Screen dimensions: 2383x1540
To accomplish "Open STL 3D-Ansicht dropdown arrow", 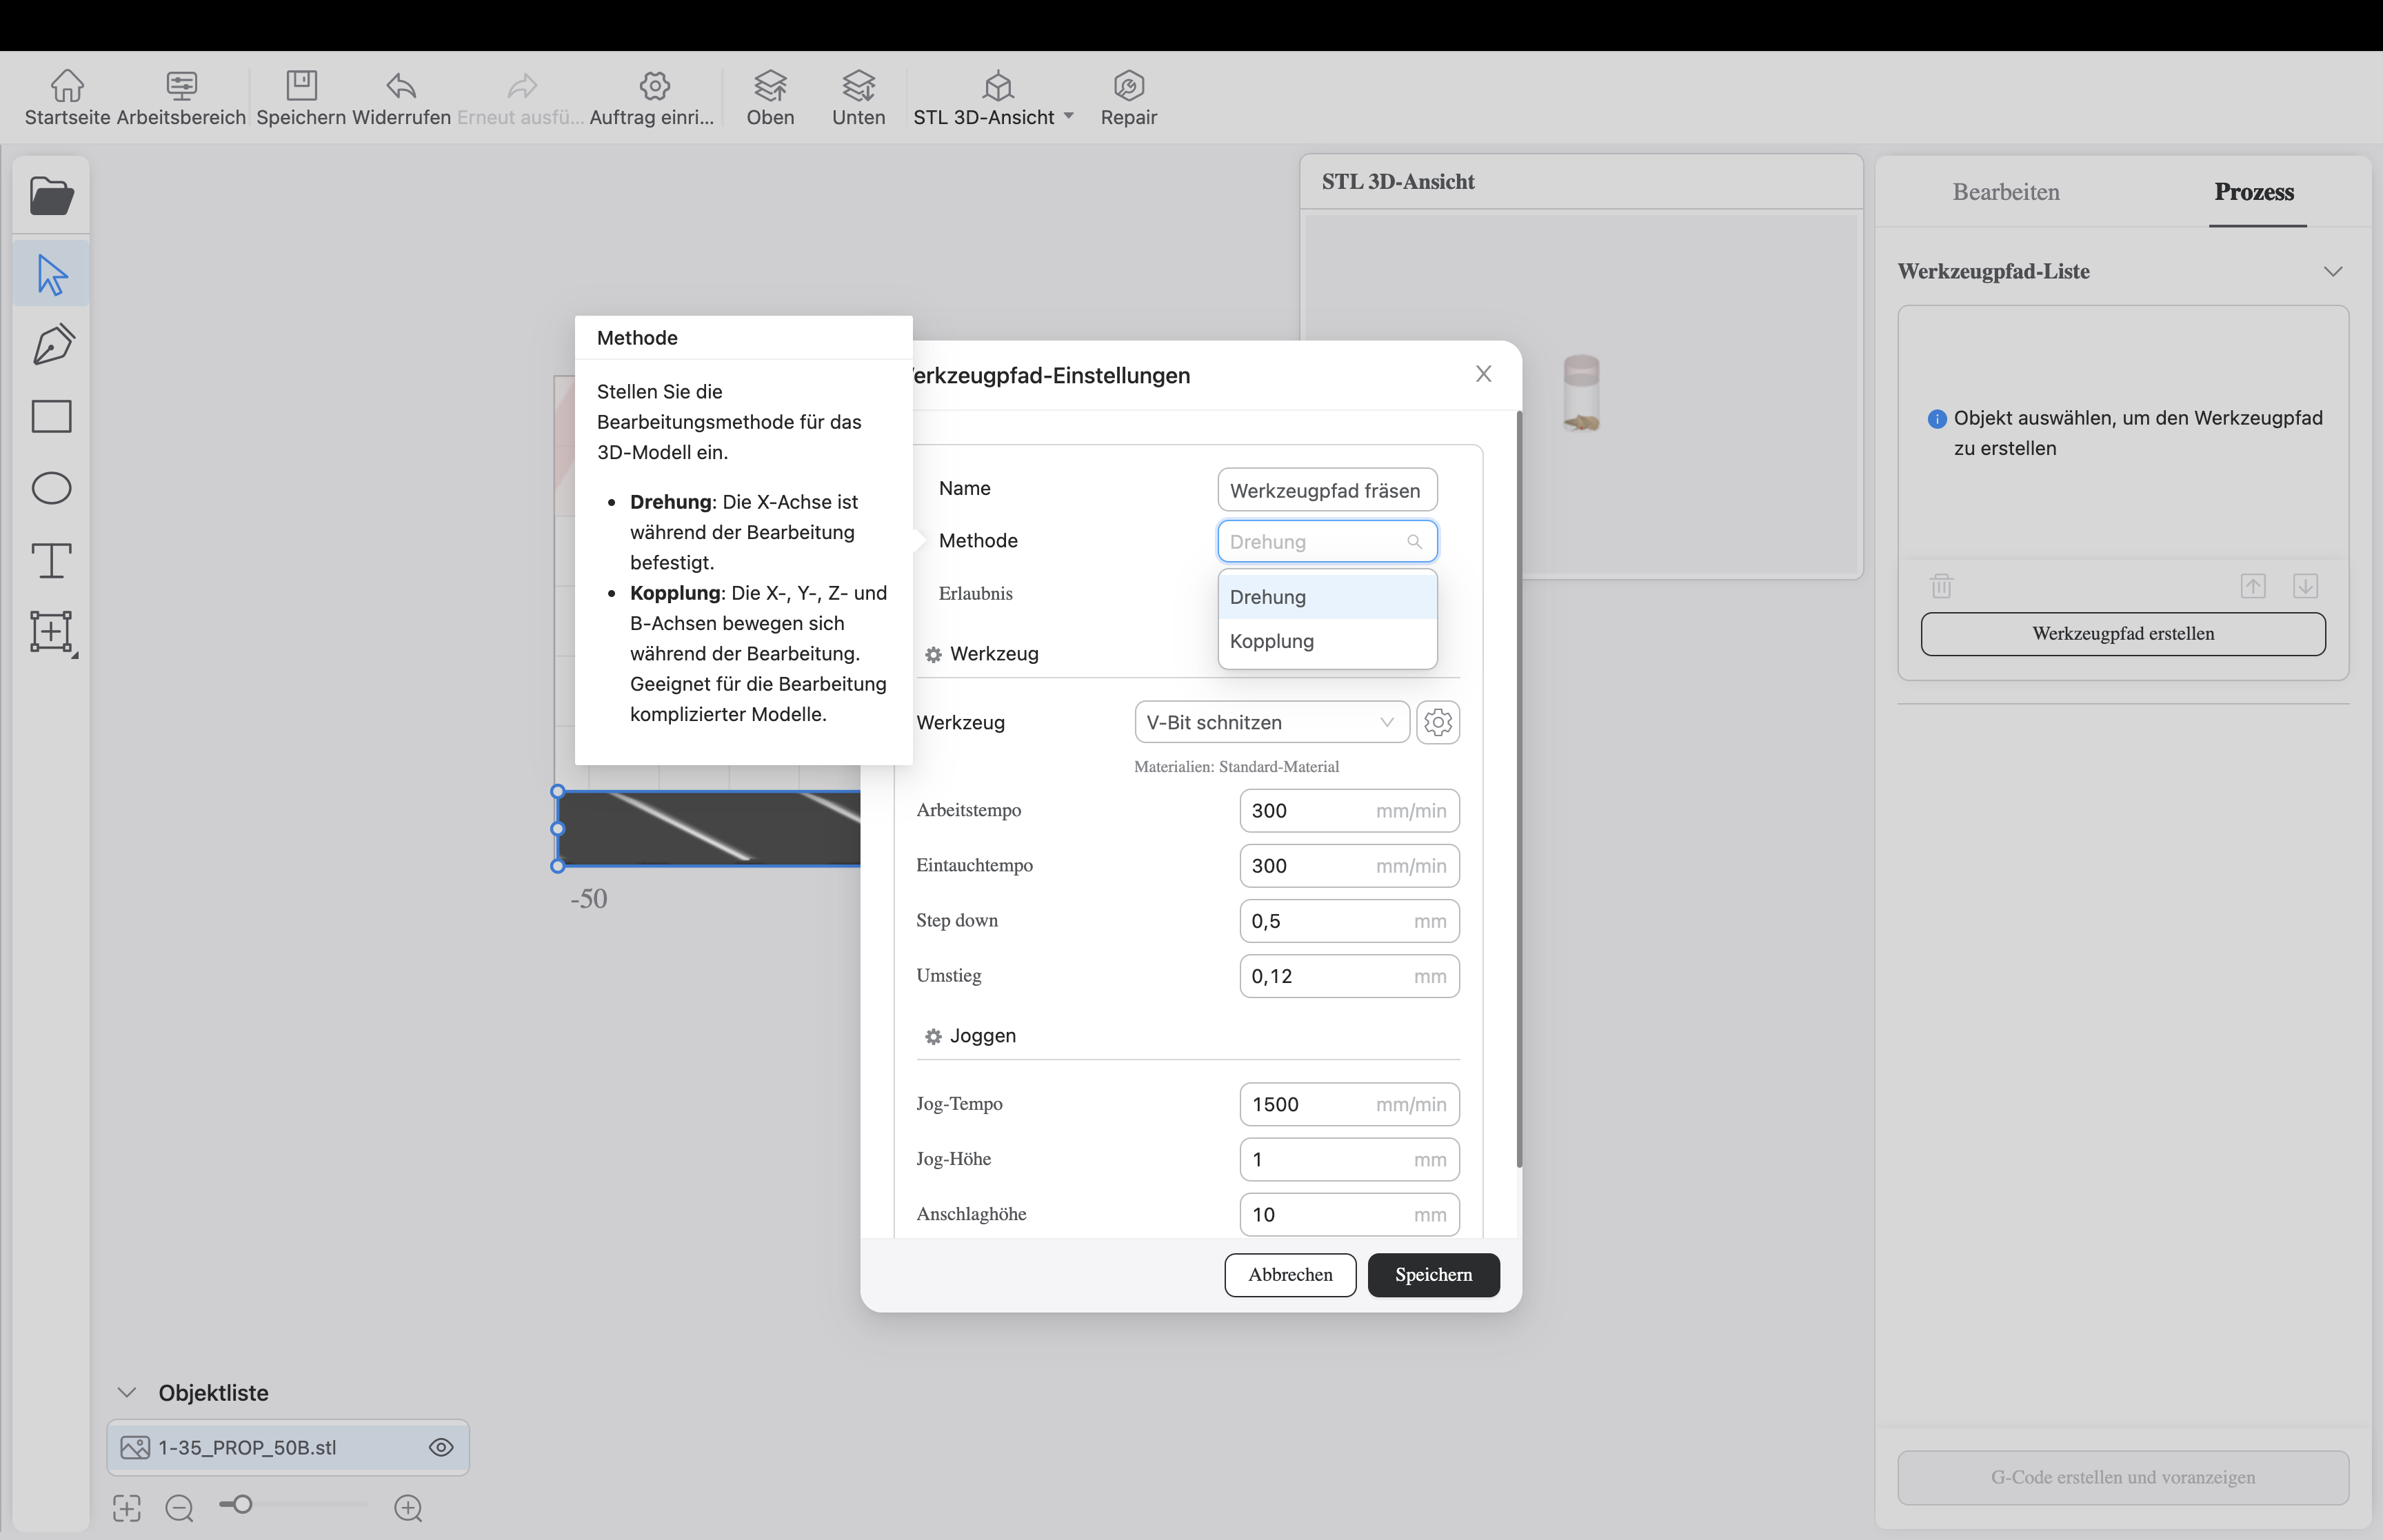I will [1068, 116].
